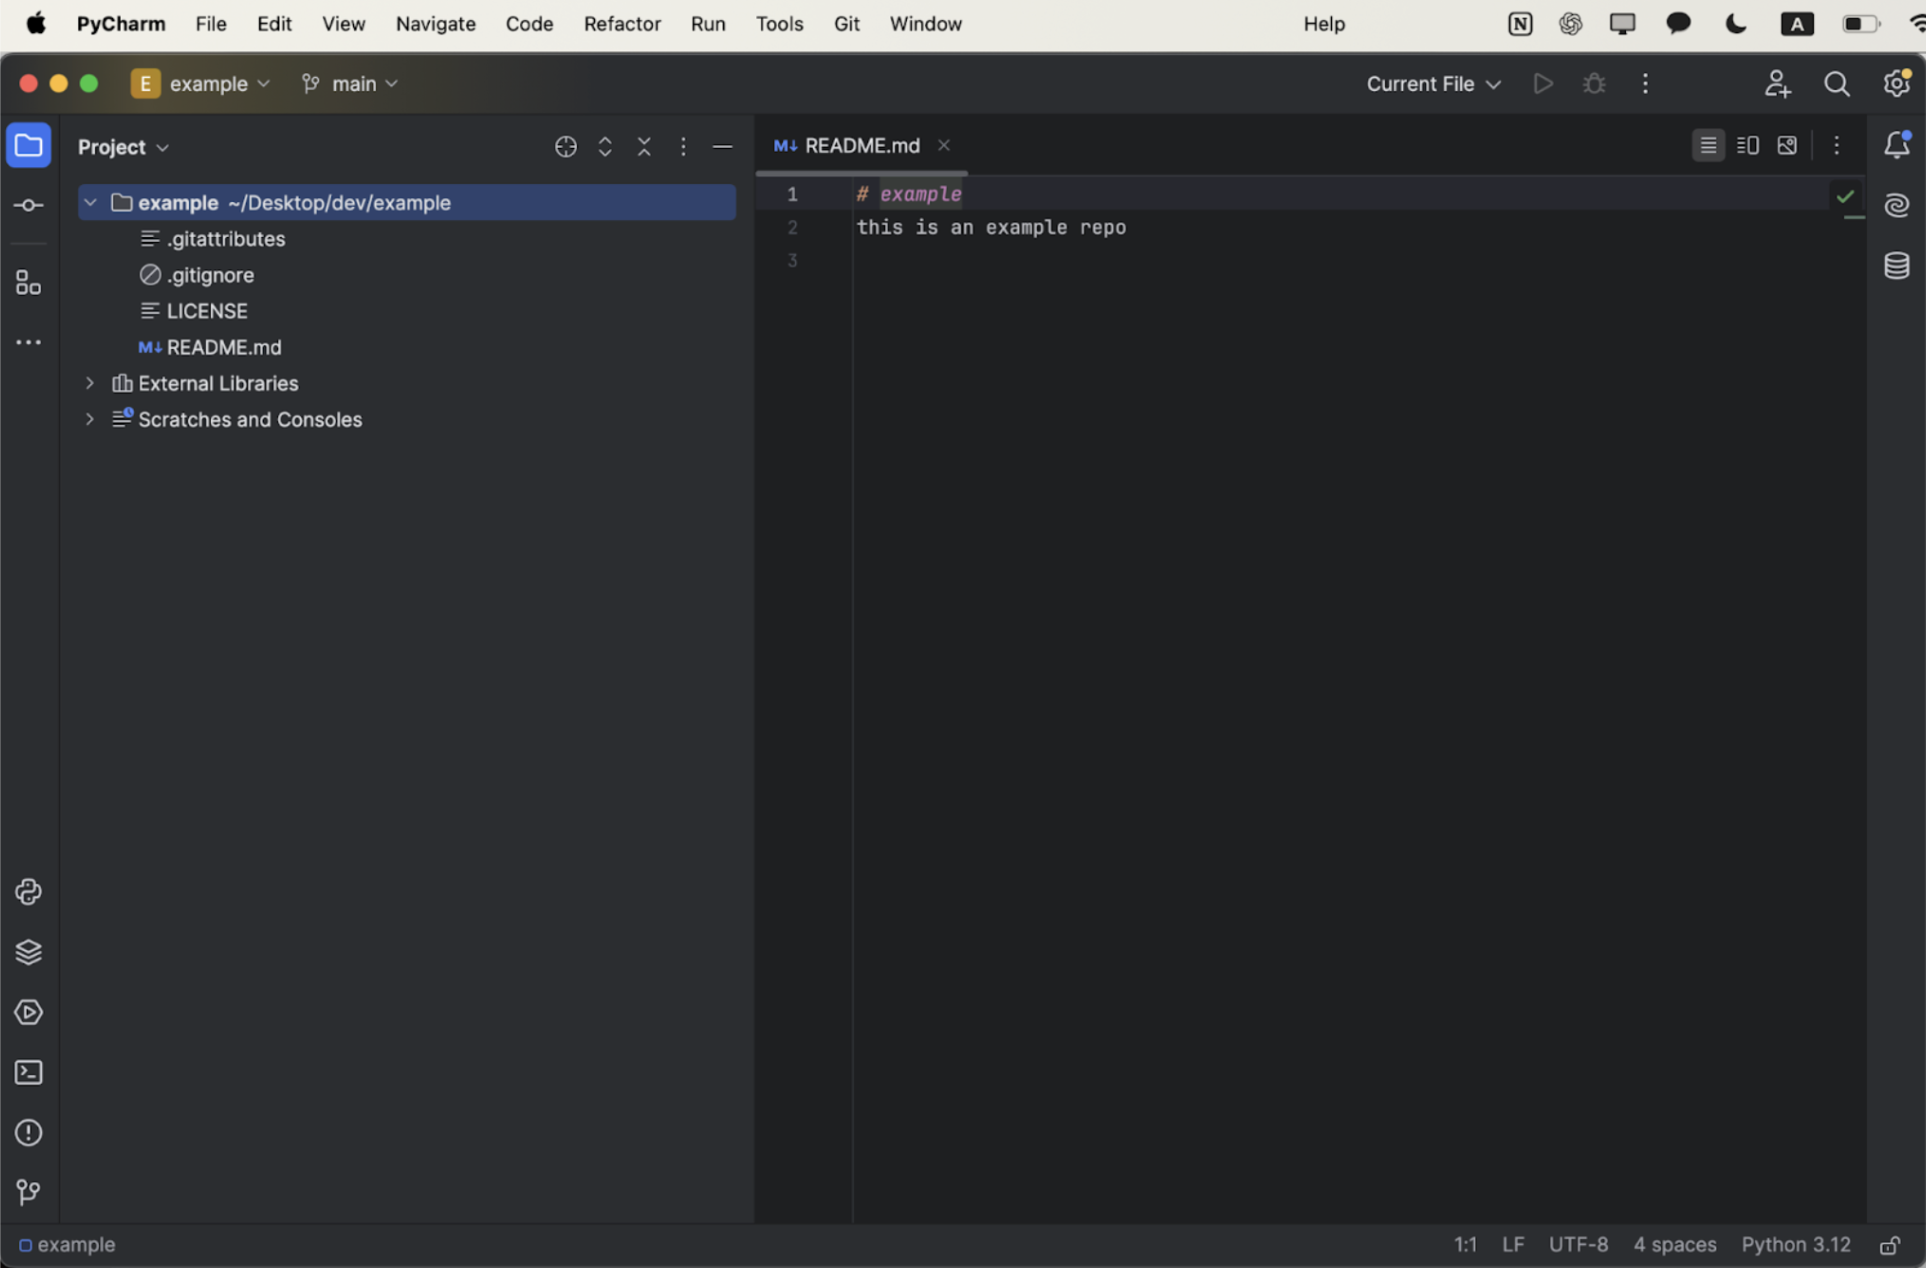
Task: Open the Terminal tool window
Action: point(28,1072)
